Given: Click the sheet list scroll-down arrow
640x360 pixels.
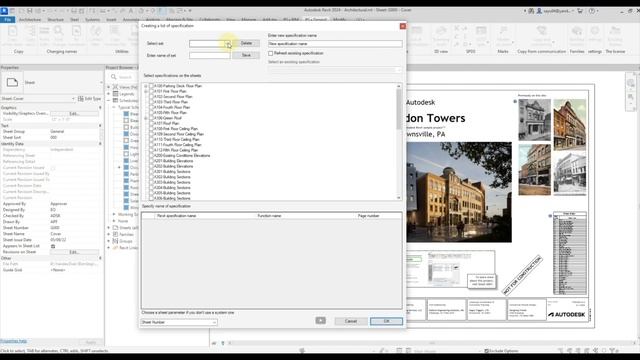Looking at the screenshot, I should click(x=399, y=198).
